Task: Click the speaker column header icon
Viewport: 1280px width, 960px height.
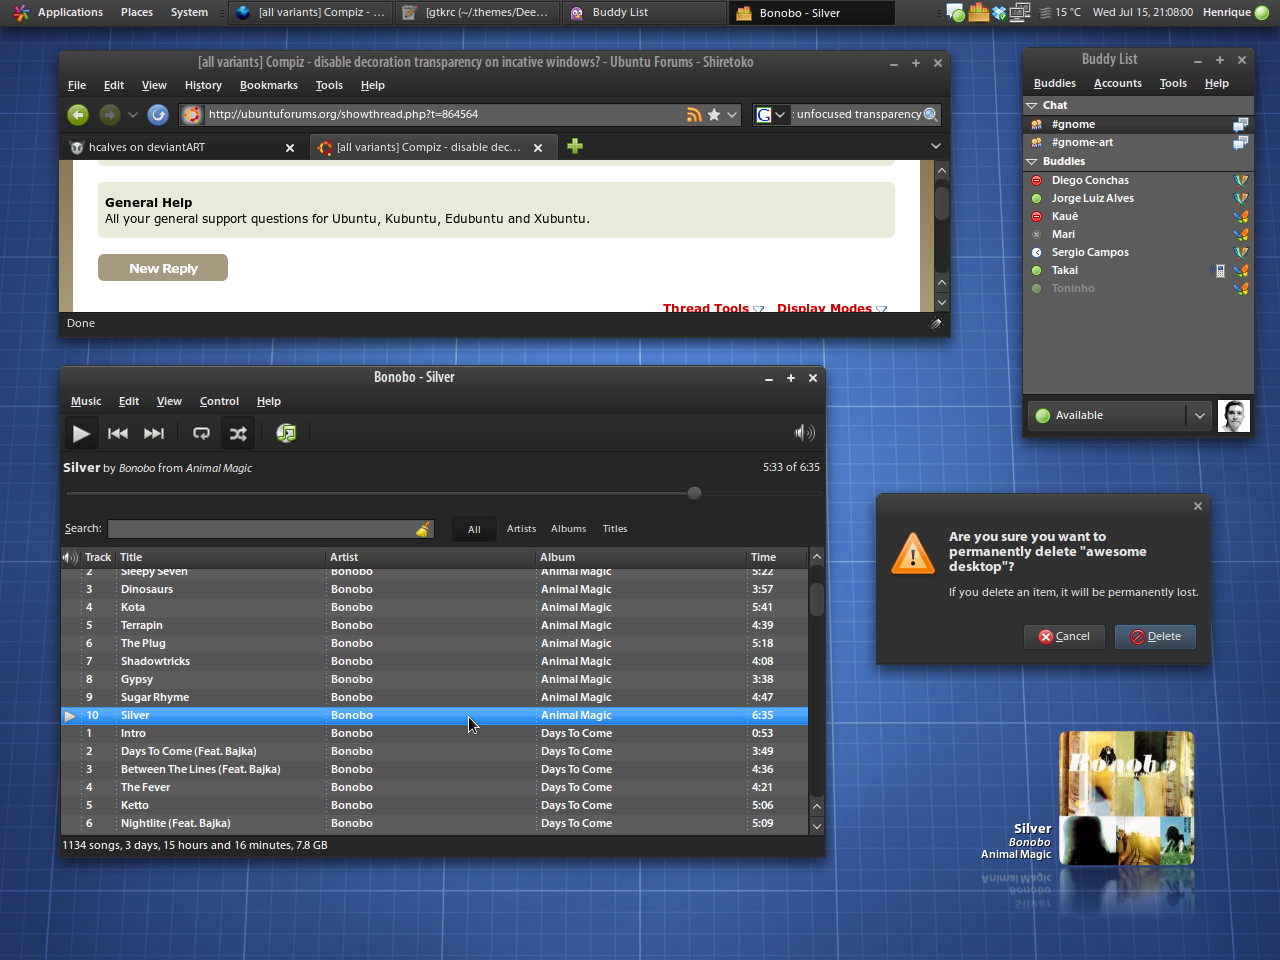Action: pyautogui.click(x=70, y=557)
